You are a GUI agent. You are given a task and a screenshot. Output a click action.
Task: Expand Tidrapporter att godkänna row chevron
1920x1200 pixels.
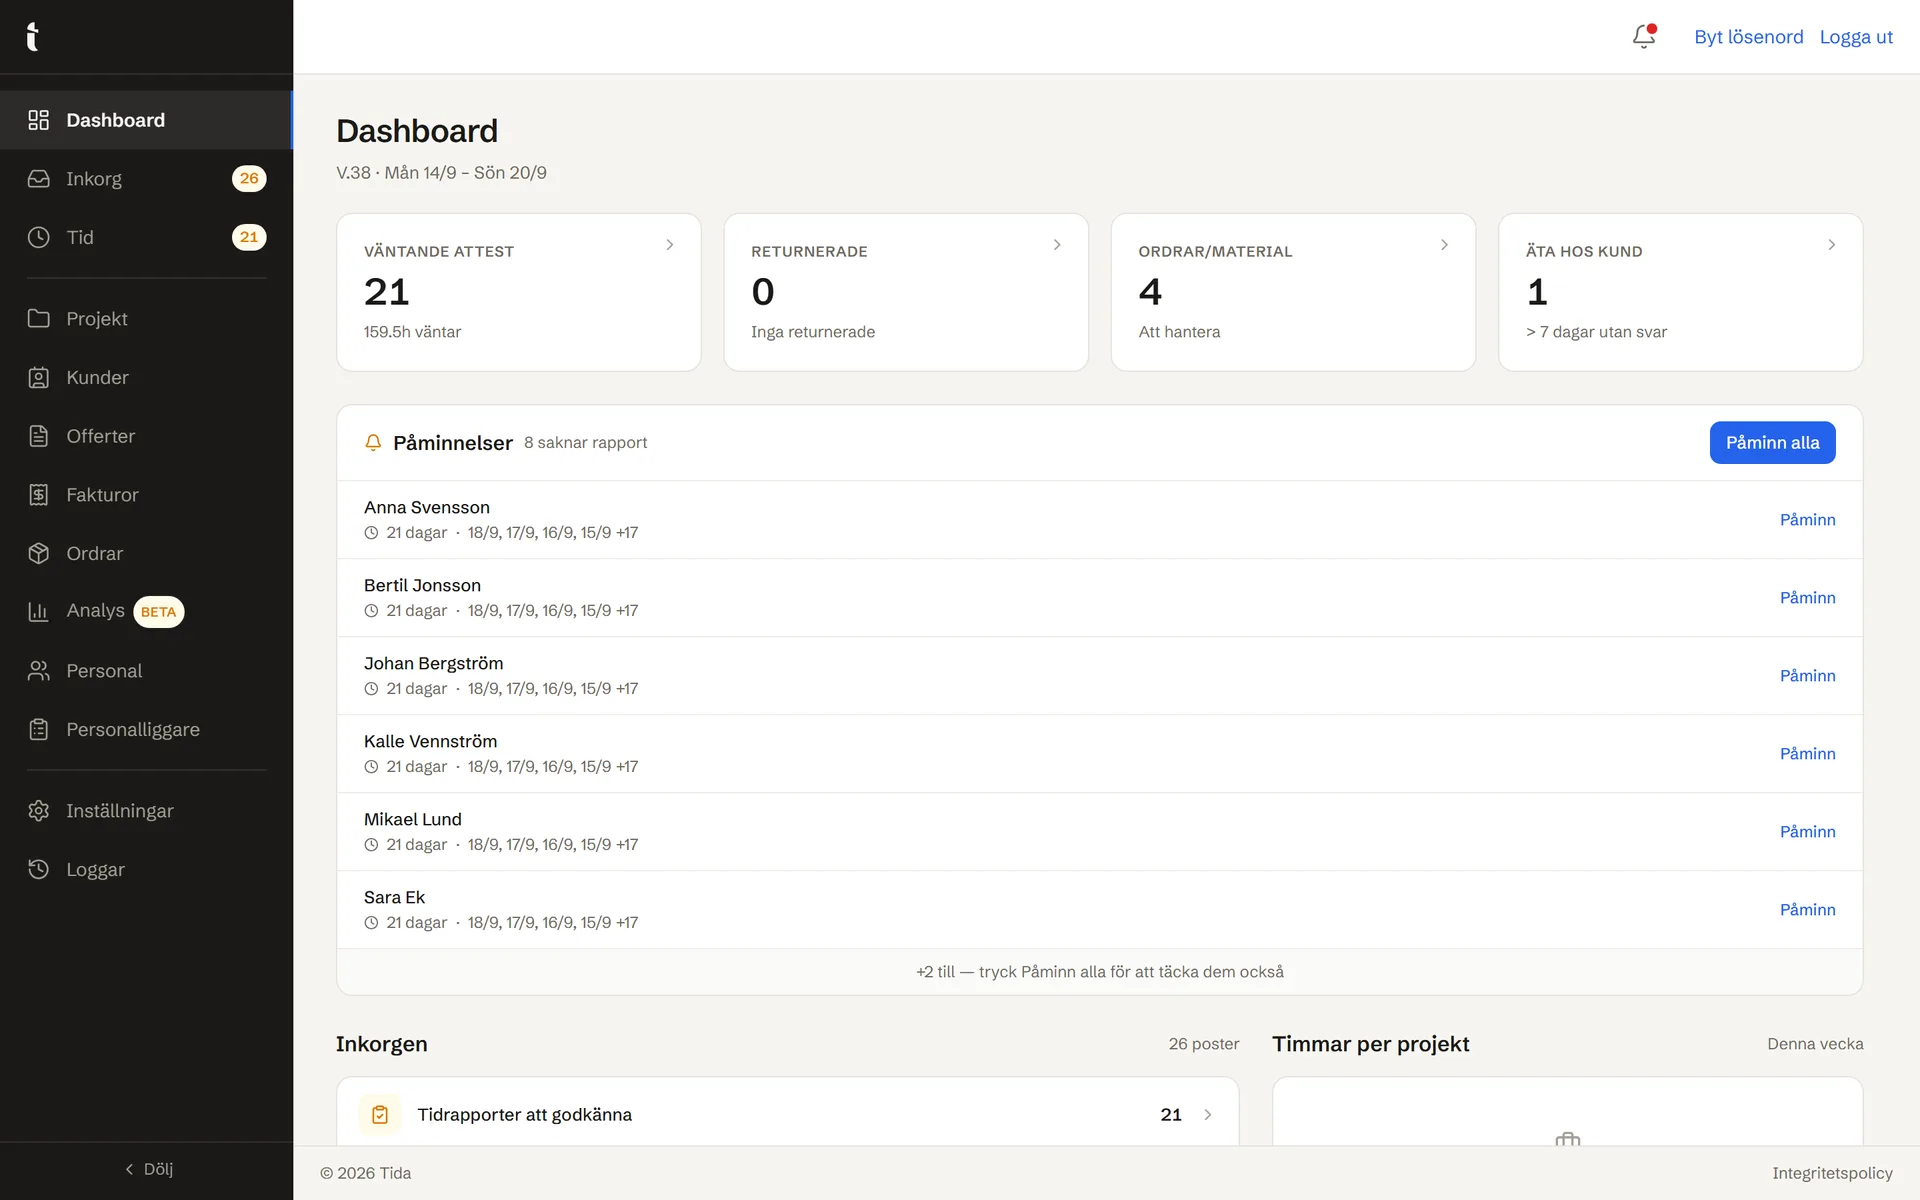click(1208, 1114)
